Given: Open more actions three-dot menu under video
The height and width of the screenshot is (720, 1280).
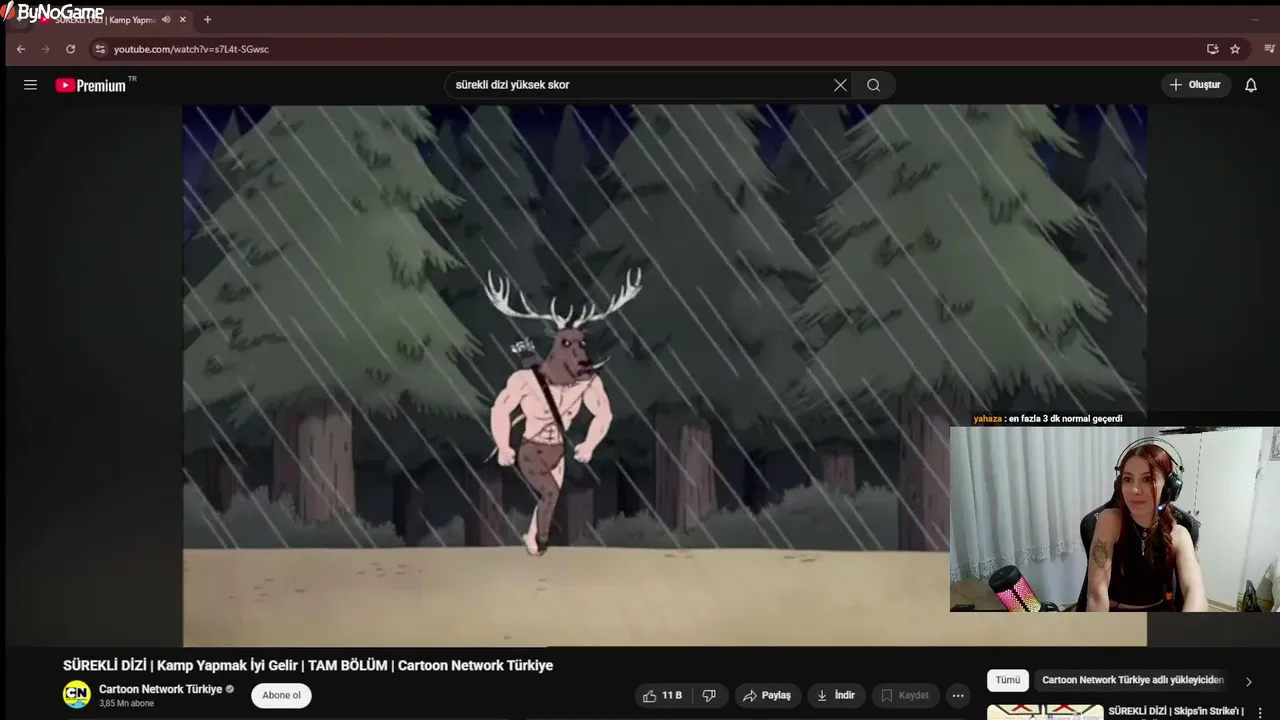Looking at the screenshot, I should pos(958,696).
